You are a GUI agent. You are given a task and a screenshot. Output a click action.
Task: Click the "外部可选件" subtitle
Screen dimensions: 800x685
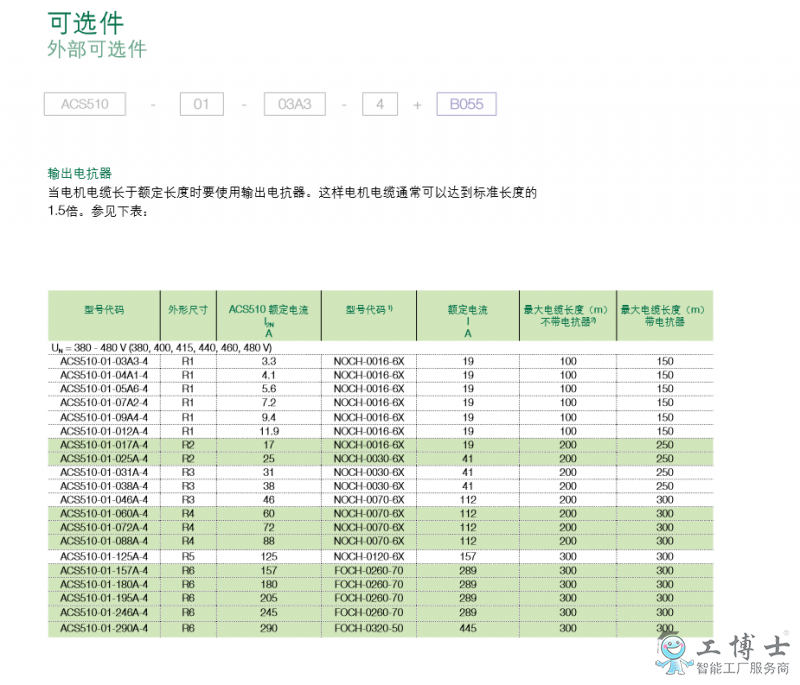(97, 49)
